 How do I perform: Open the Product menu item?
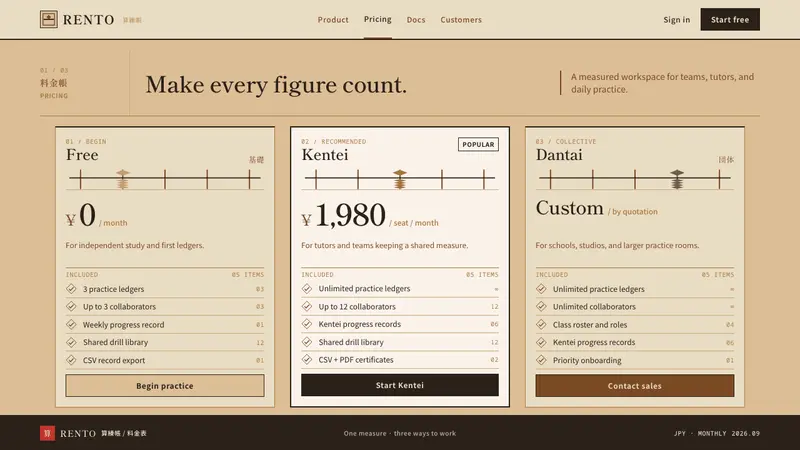[333, 19]
